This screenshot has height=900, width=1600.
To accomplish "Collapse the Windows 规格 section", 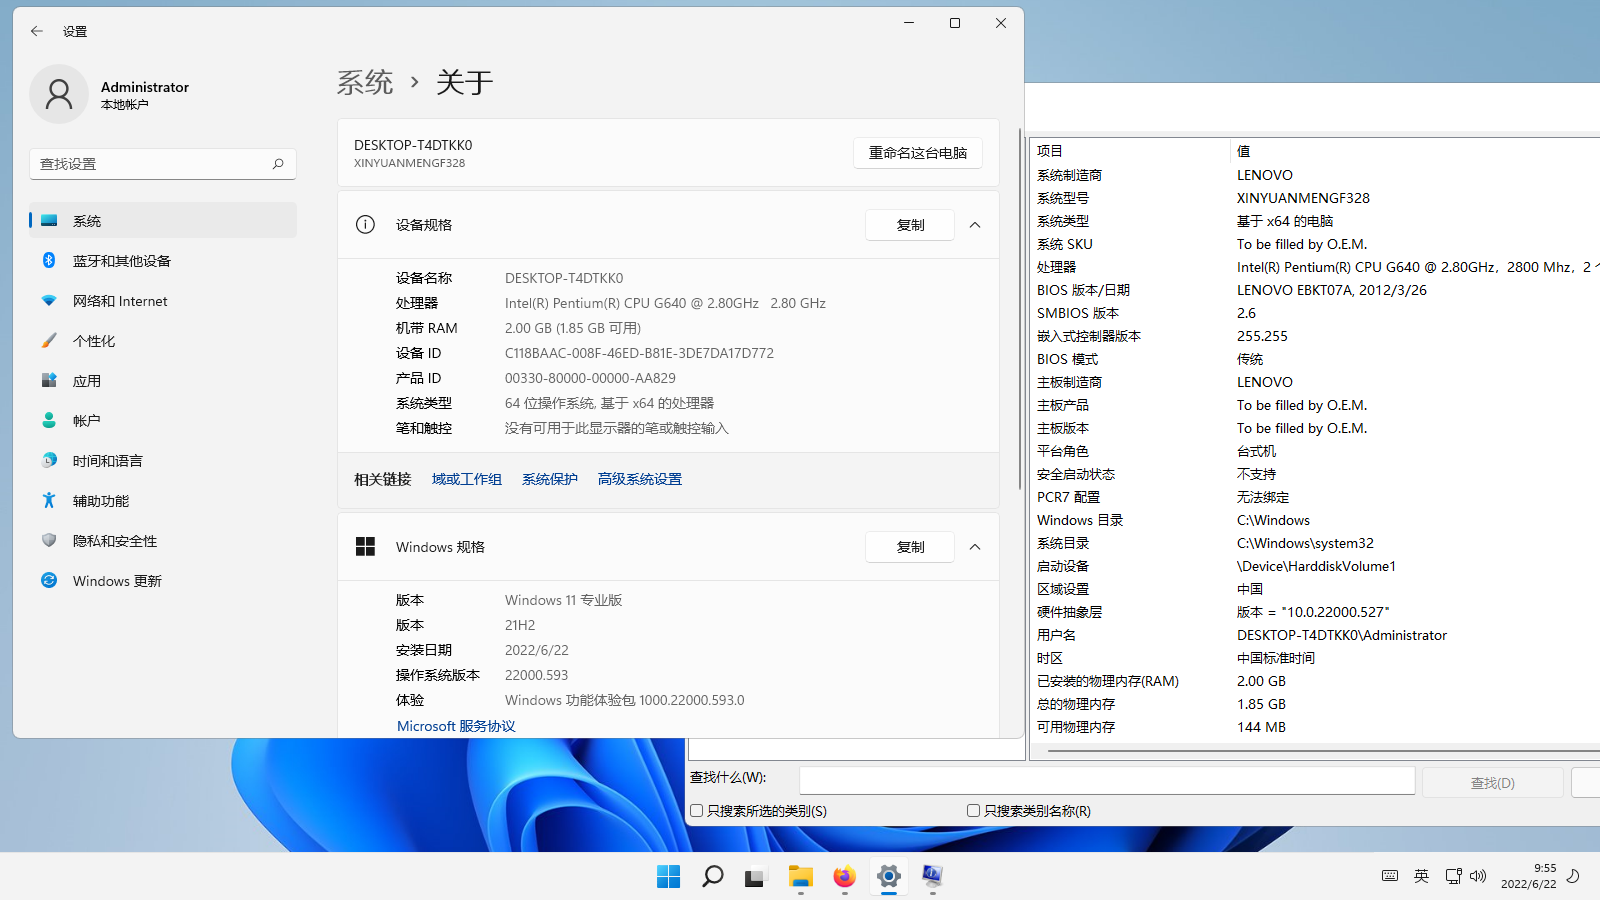I will tap(975, 547).
